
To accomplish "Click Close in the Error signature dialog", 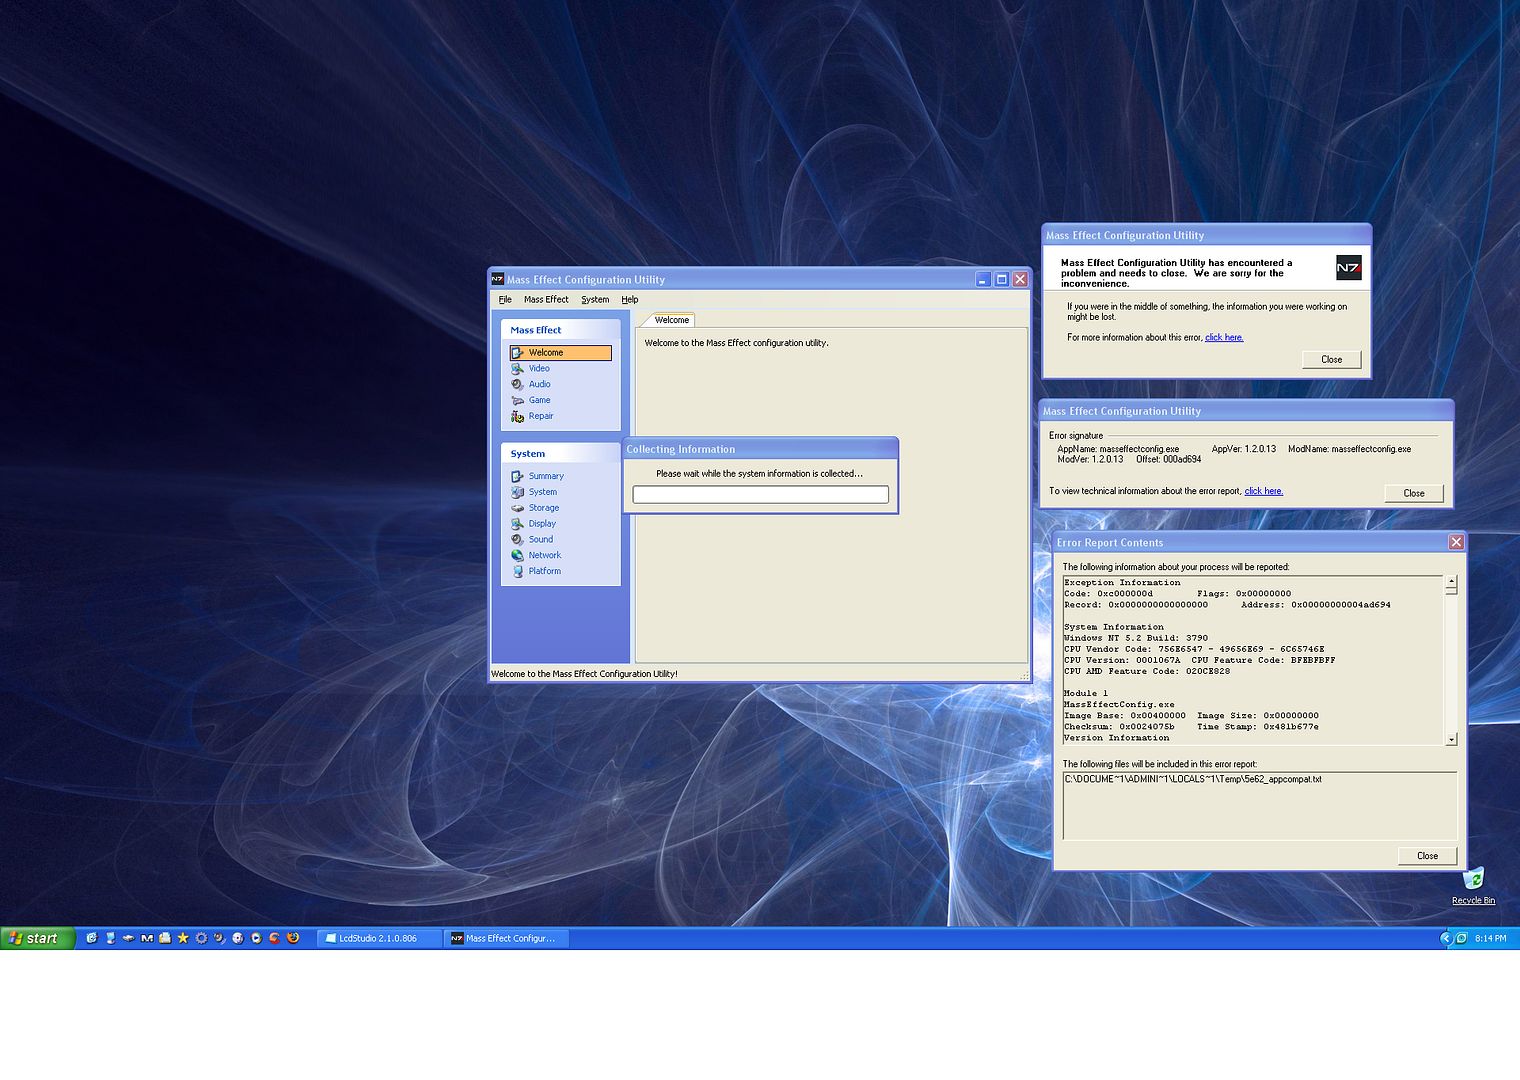I will click(1414, 493).
